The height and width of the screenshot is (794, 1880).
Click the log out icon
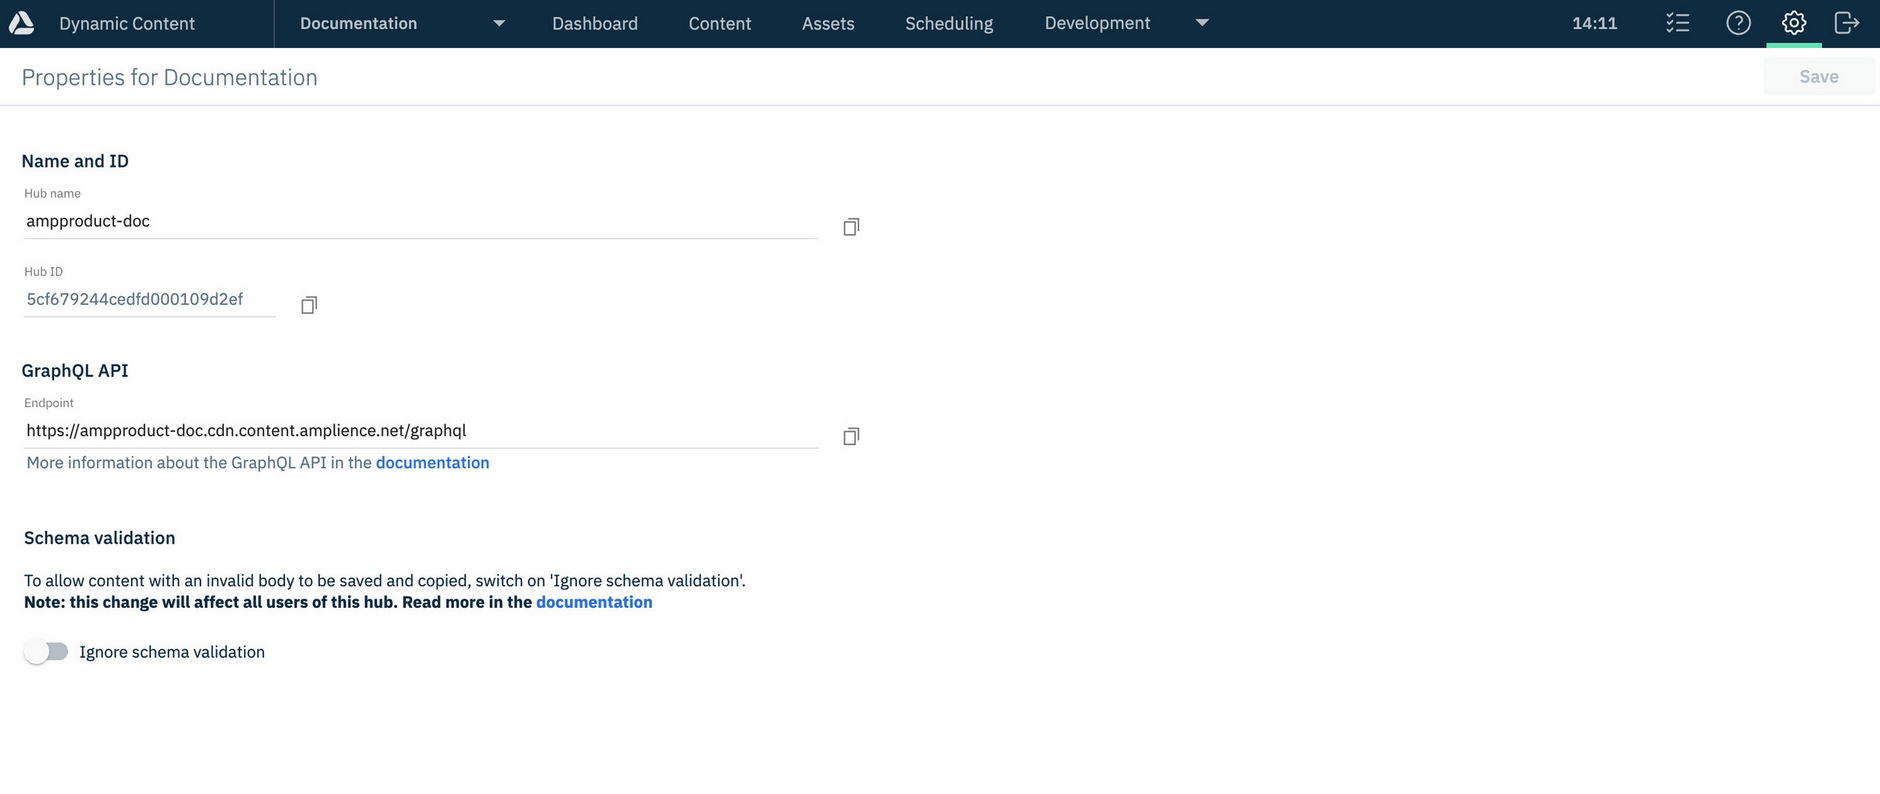[x=1847, y=23]
